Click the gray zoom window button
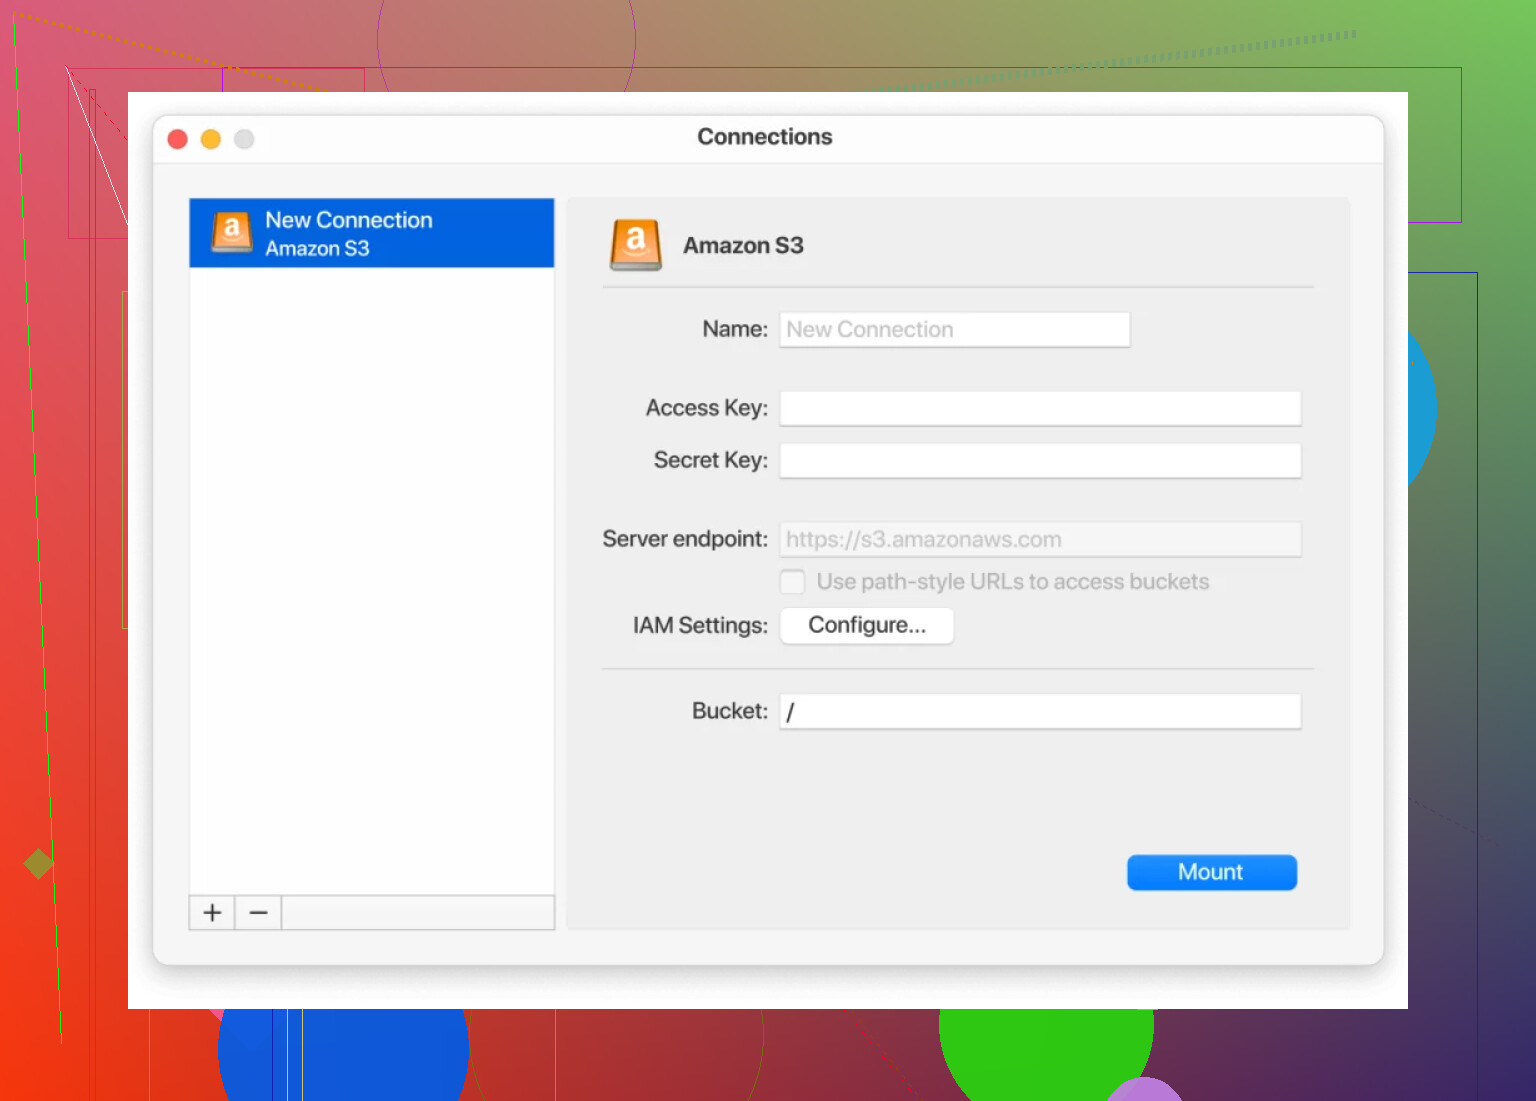The width and height of the screenshot is (1536, 1101). (x=244, y=139)
